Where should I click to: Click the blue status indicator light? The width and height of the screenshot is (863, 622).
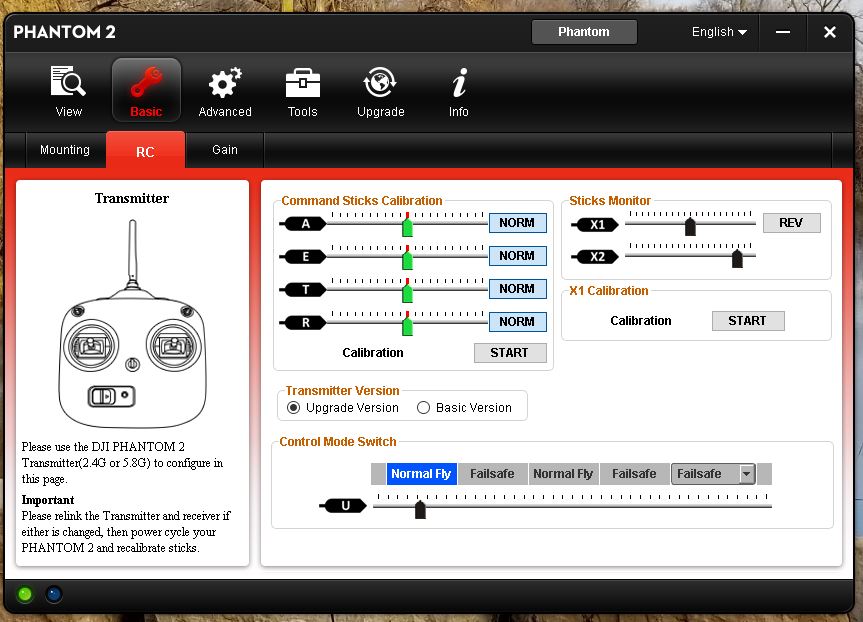point(53,594)
